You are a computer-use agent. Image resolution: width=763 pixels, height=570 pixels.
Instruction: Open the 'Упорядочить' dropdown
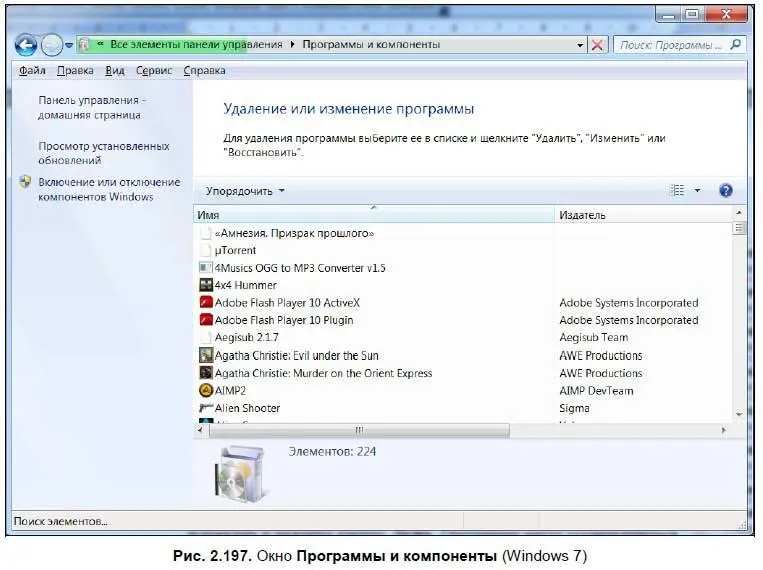click(x=245, y=191)
